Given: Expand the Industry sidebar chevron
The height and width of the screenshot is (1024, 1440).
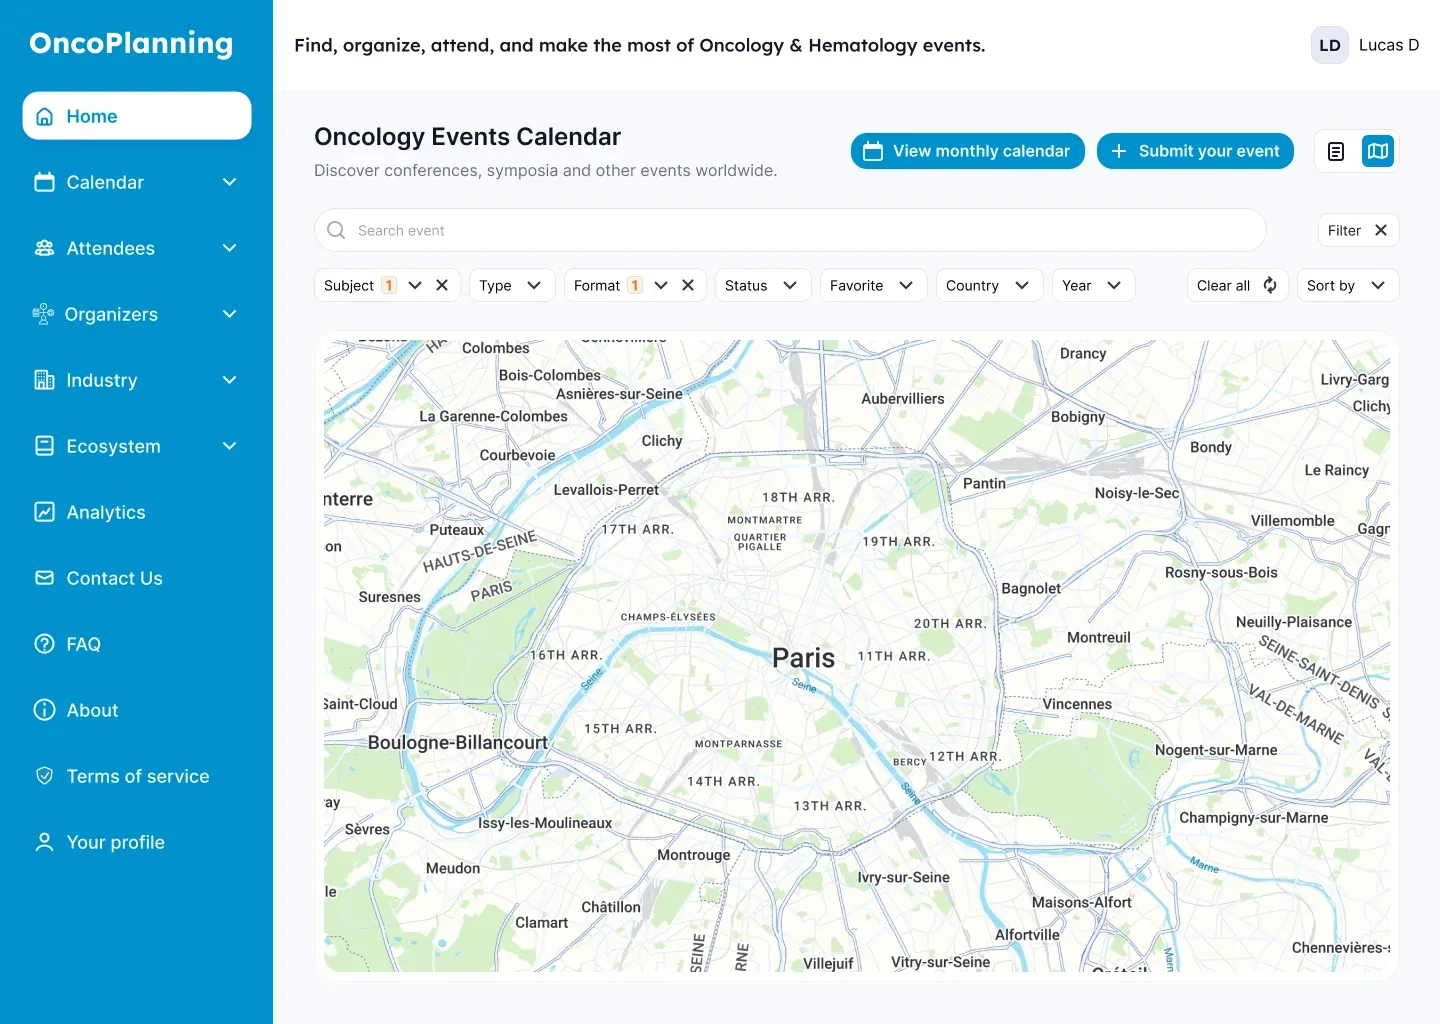Looking at the screenshot, I should coord(229,380).
